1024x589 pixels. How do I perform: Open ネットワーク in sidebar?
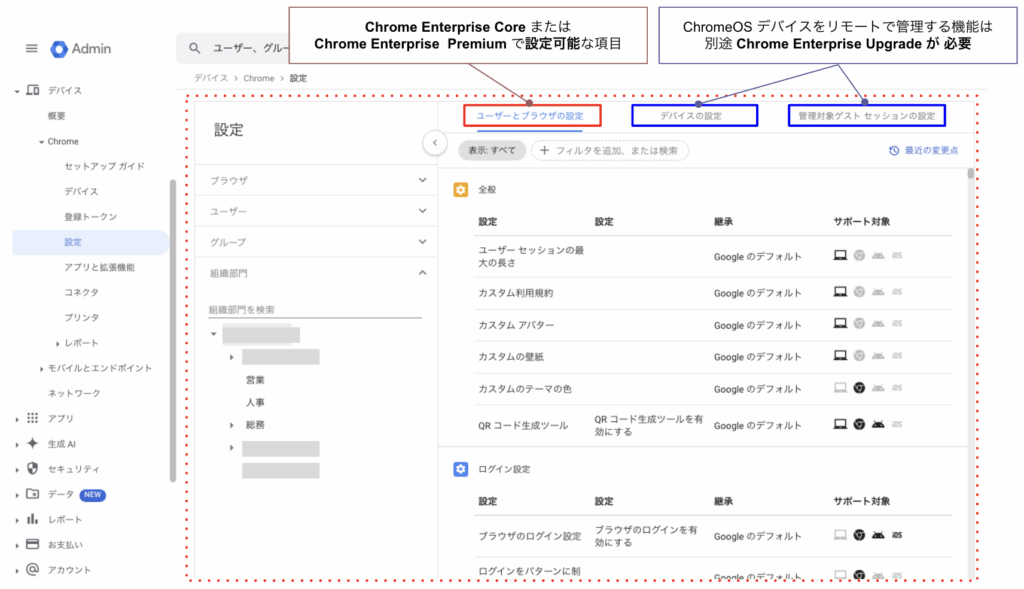point(74,393)
